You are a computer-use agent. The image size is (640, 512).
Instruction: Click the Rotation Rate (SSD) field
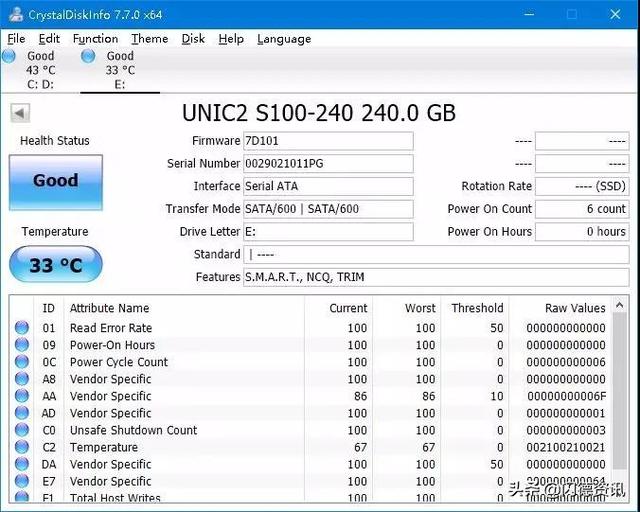[x=582, y=186]
